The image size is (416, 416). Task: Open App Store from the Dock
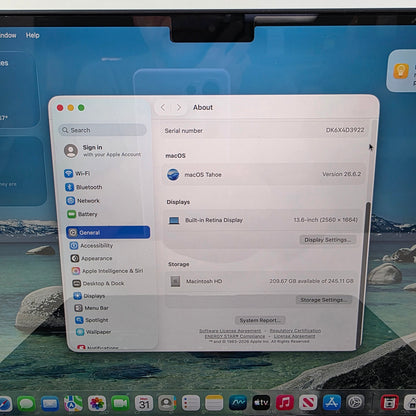(x=332, y=403)
